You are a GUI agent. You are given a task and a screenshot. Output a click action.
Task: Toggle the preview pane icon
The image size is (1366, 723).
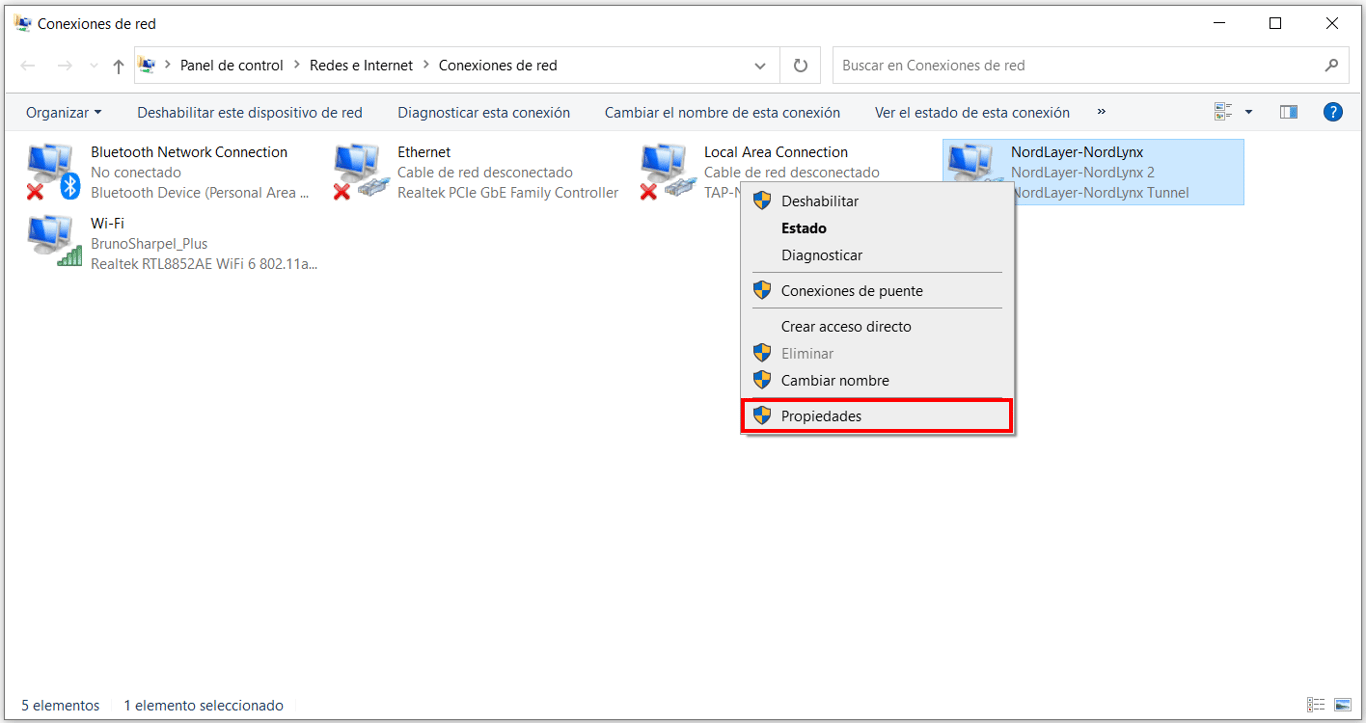point(1288,112)
